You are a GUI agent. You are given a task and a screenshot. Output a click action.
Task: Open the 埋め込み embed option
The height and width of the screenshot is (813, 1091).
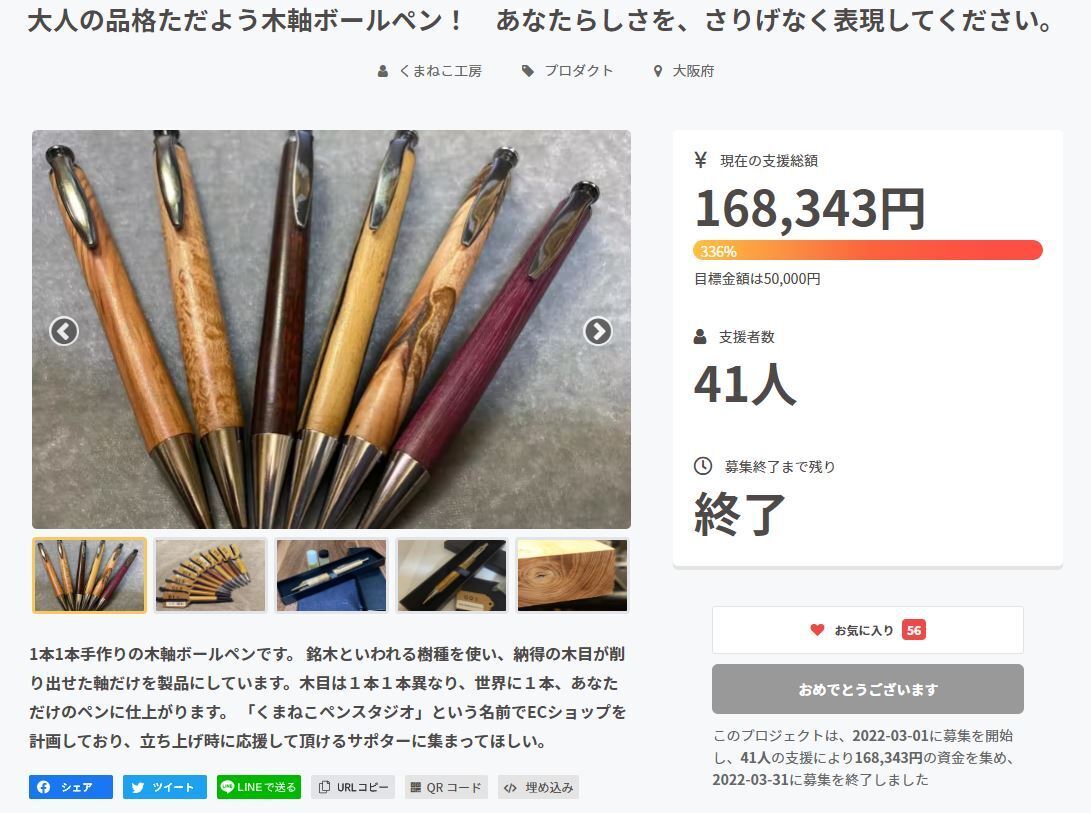point(539,787)
